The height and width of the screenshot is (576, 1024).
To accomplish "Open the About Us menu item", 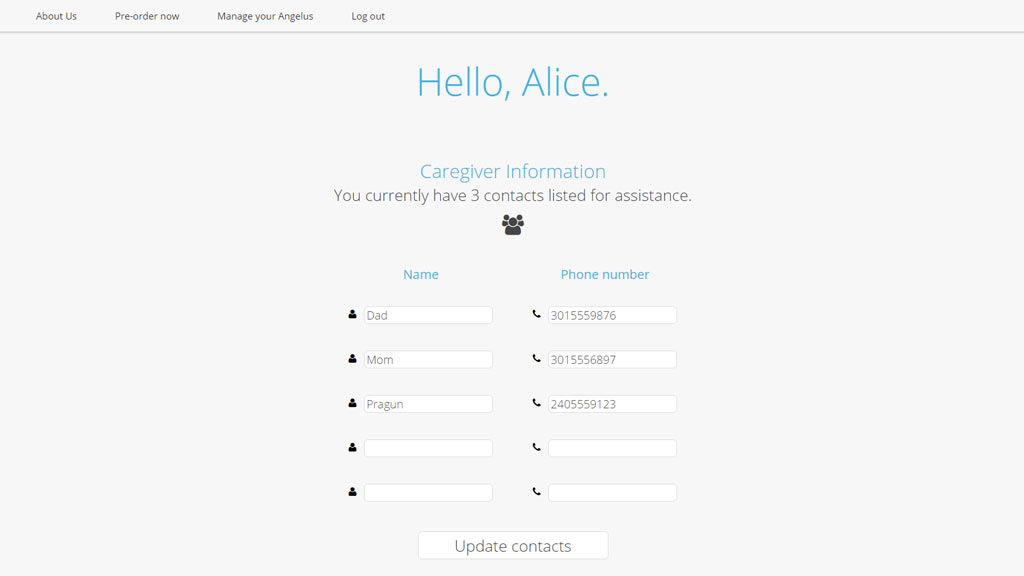I will pos(56,16).
